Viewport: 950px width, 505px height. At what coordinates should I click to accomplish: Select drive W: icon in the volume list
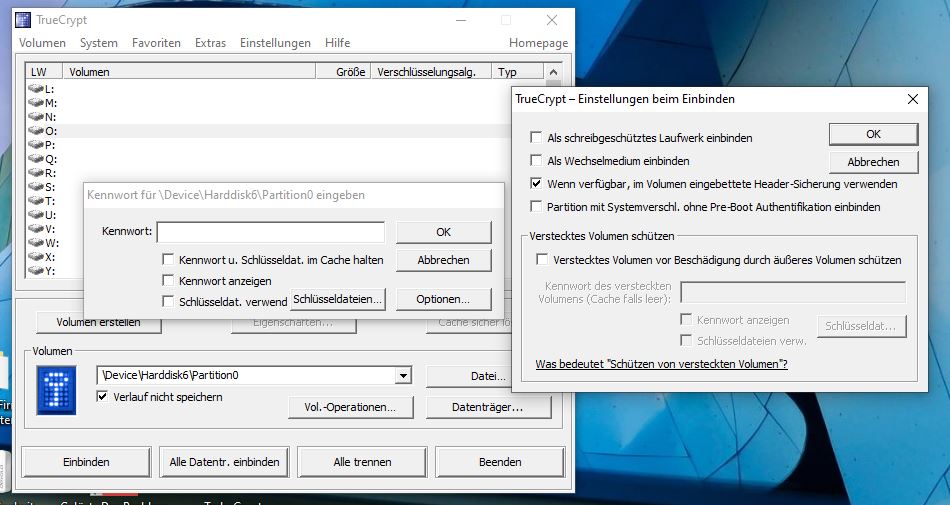click(36, 242)
